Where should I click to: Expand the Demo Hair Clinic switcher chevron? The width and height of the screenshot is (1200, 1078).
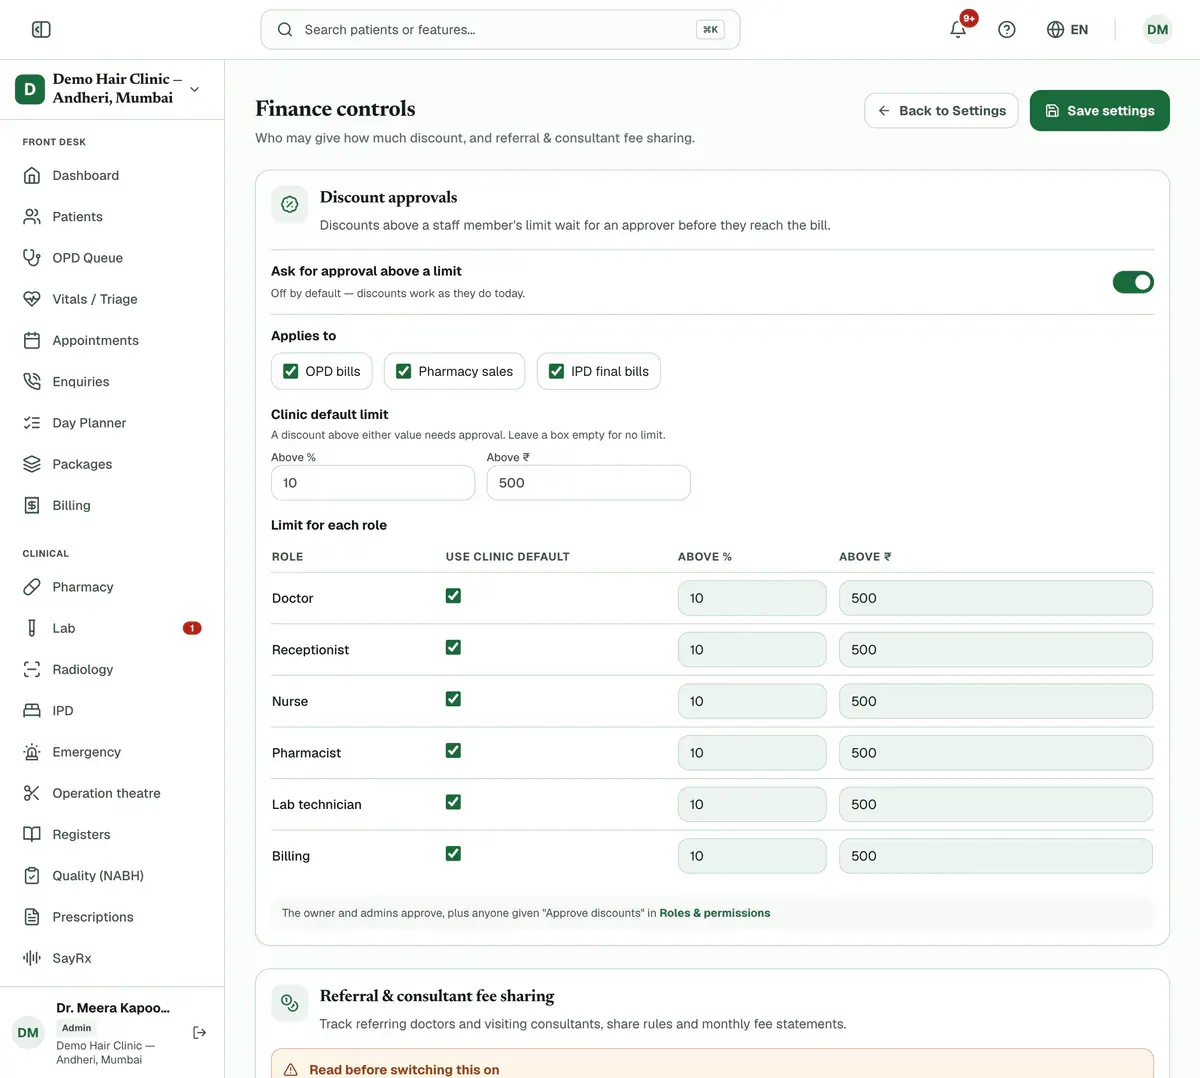(x=195, y=89)
